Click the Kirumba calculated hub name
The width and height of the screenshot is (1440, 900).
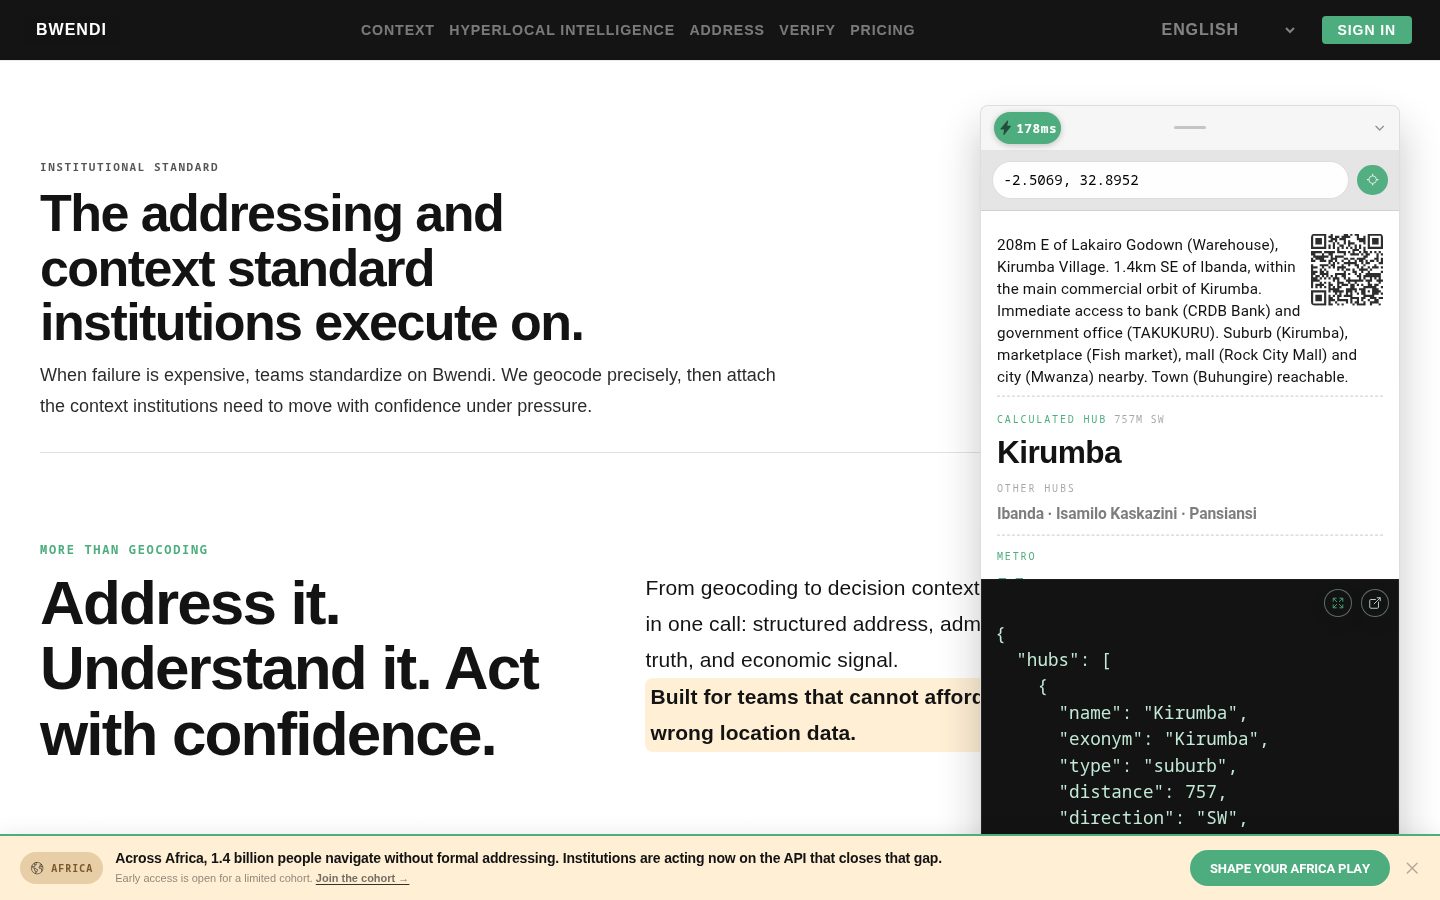pos(1059,452)
